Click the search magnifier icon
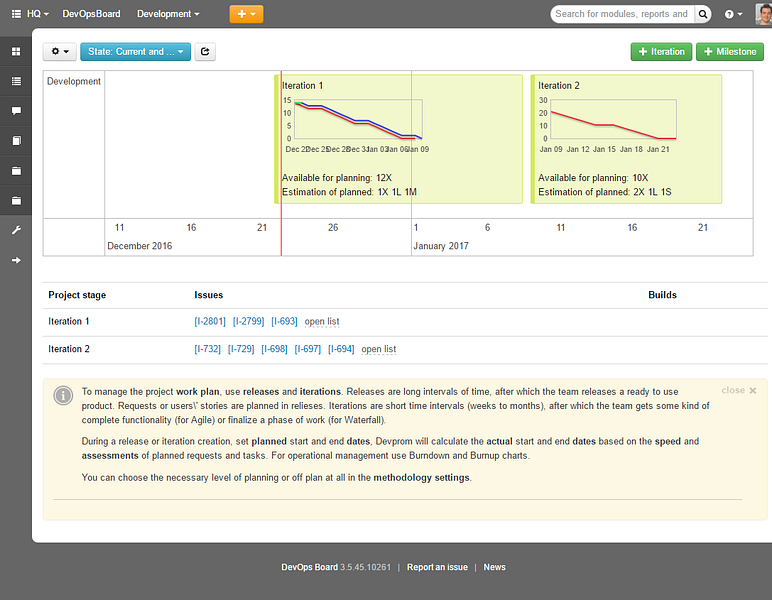 (x=703, y=14)
